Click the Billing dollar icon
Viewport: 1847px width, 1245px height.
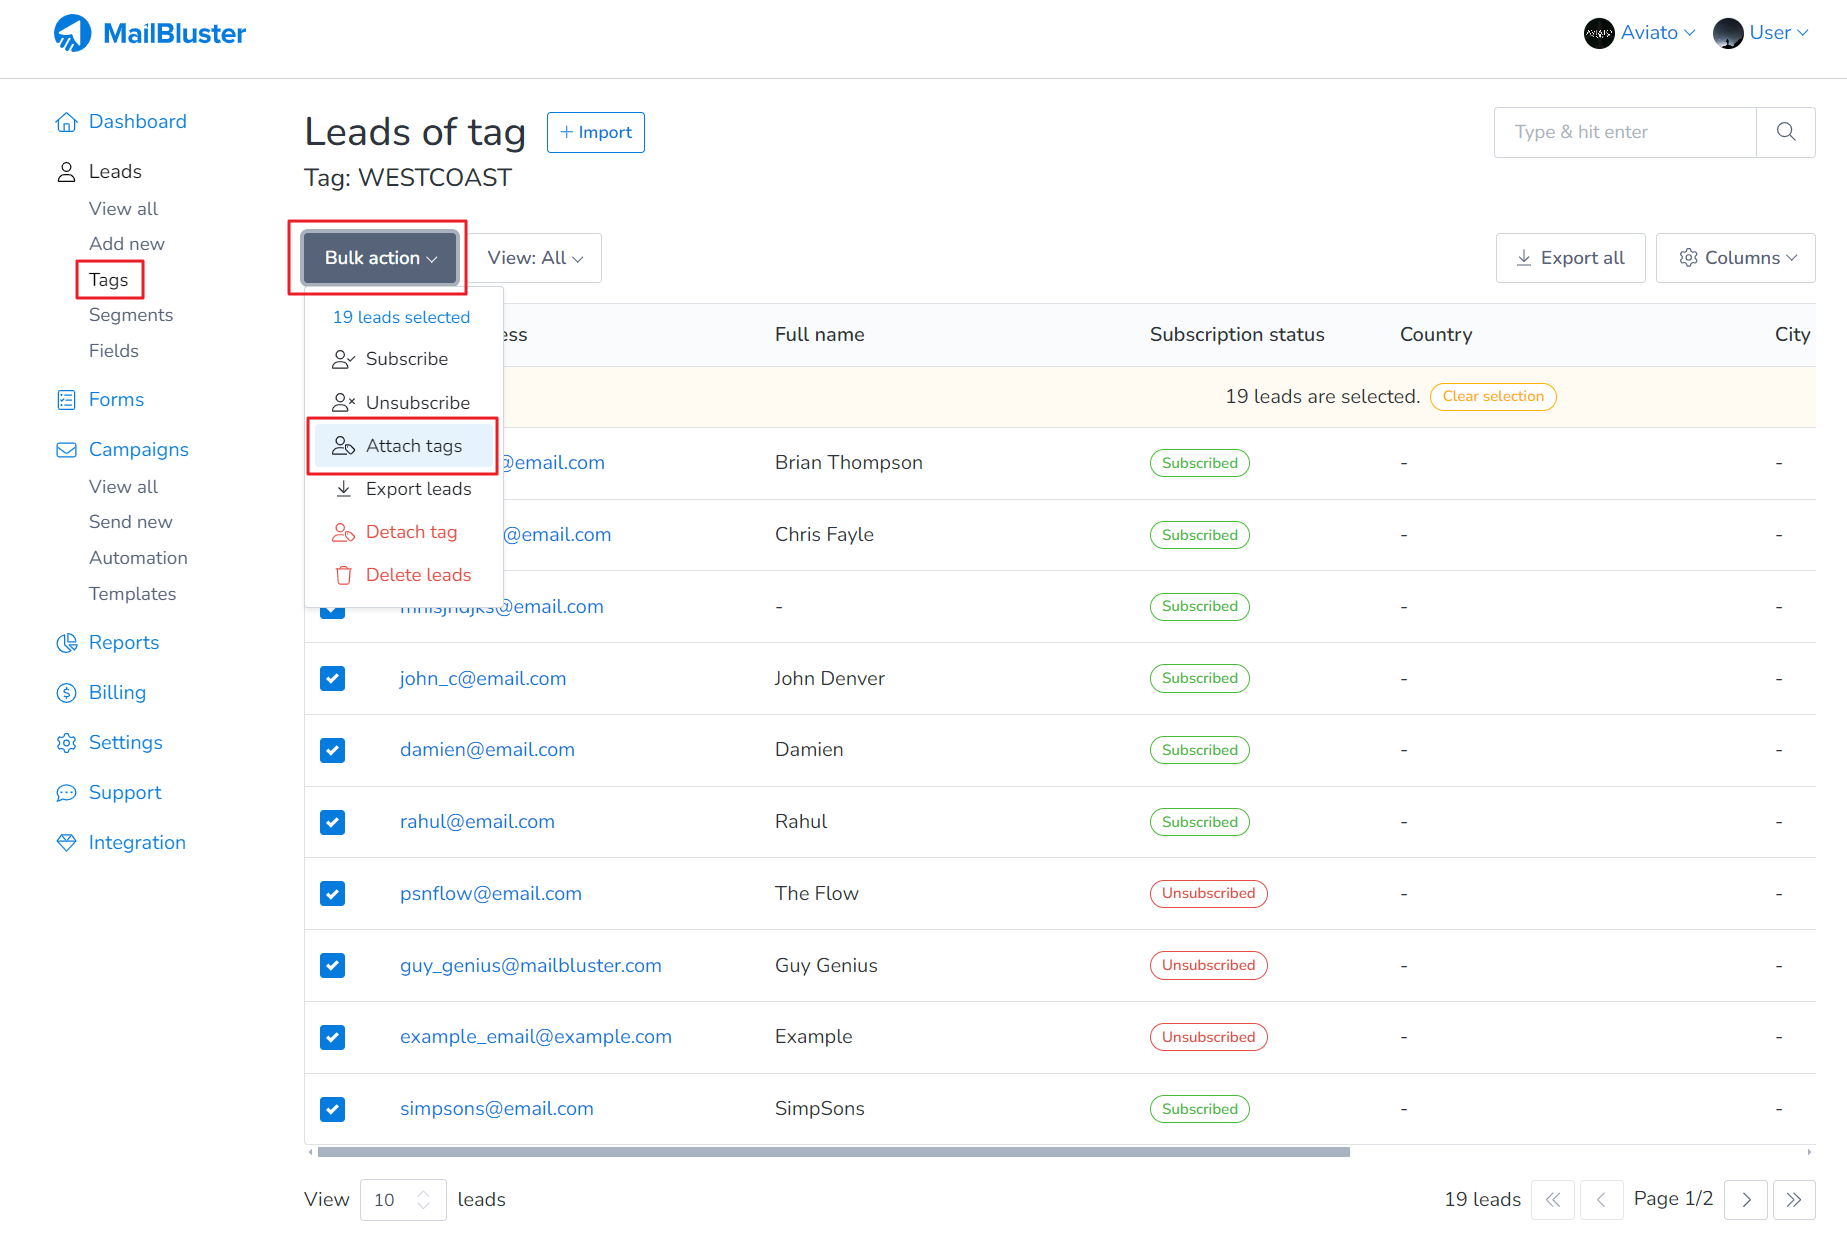point(66,693)
